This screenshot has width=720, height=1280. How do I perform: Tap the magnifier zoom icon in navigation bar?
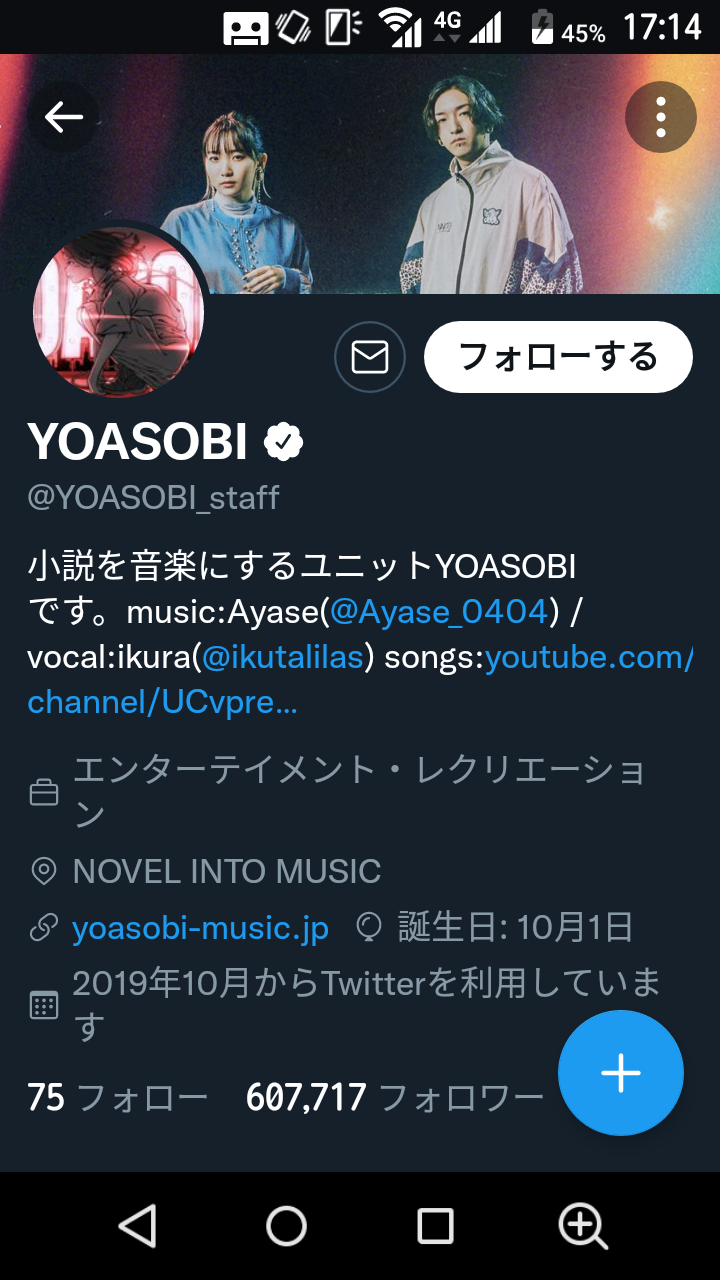pyautogui.click(x=583, y=1225)
